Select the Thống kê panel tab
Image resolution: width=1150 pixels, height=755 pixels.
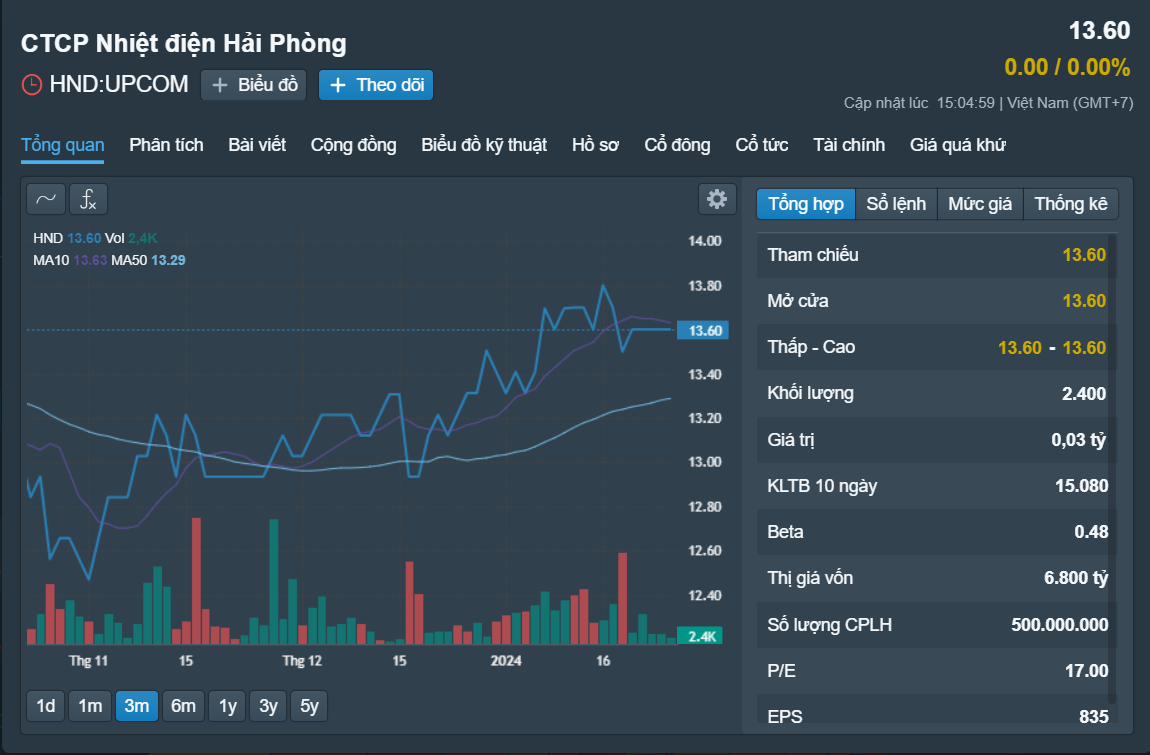click(1071, 204)
